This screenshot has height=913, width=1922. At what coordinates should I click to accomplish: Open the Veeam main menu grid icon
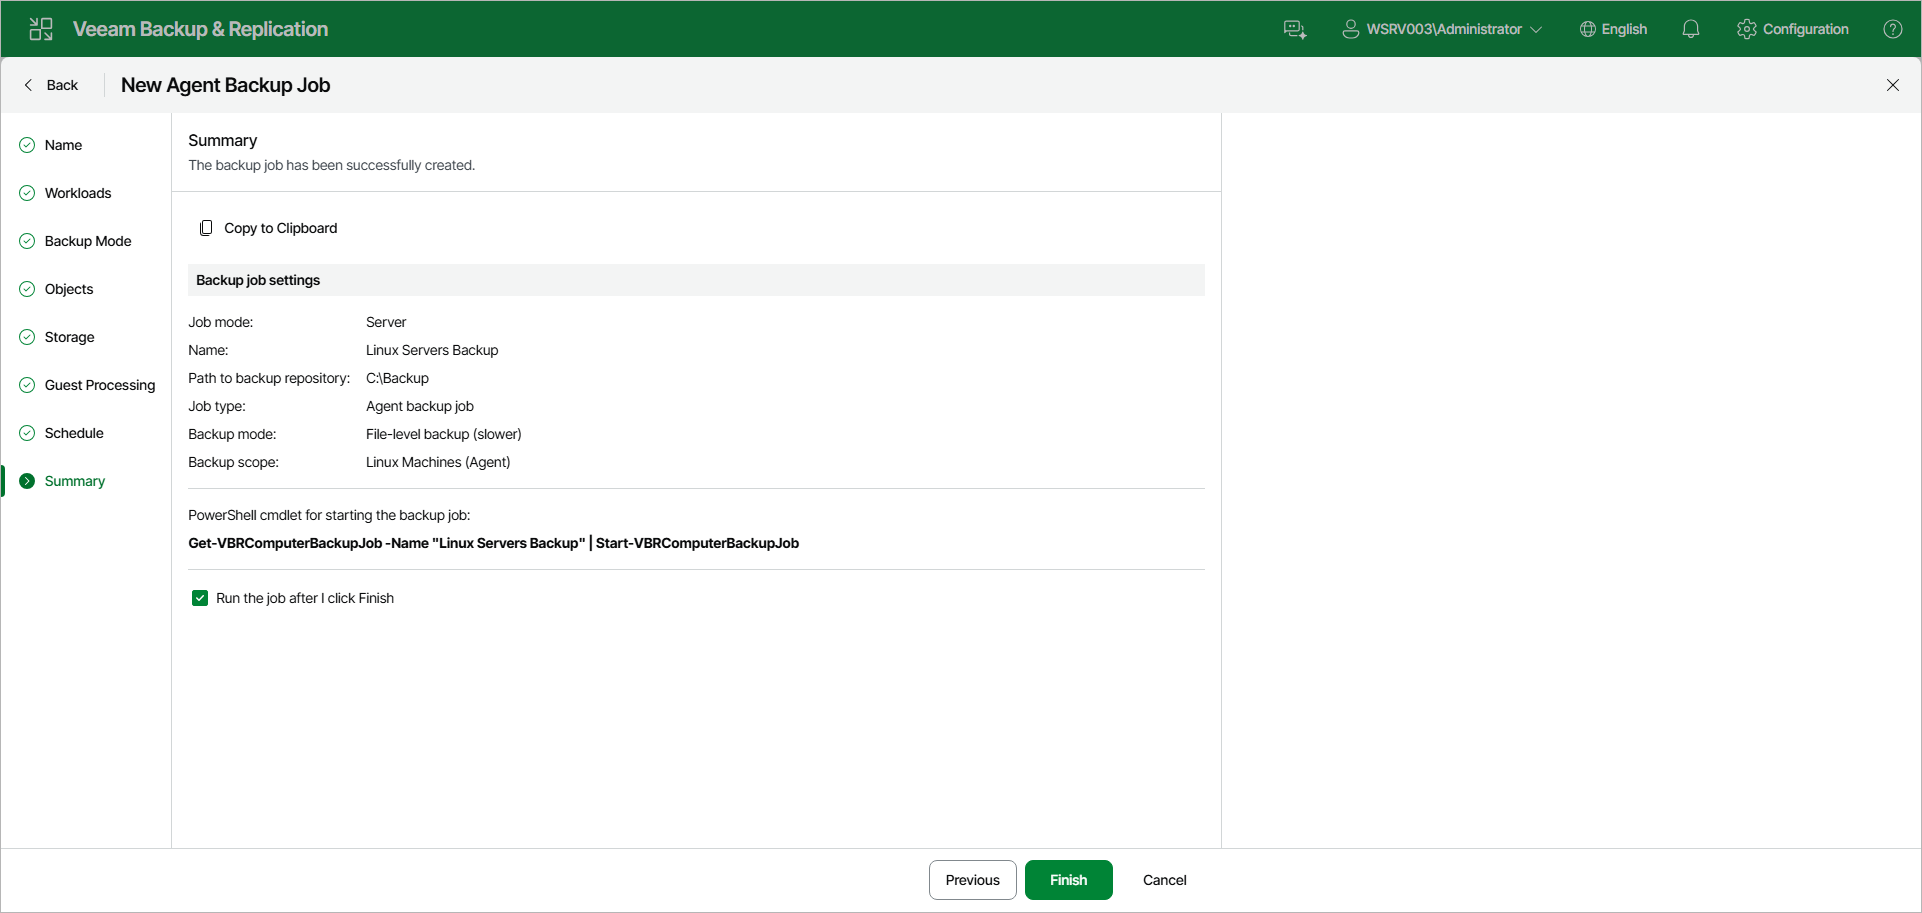click(41, 29)
